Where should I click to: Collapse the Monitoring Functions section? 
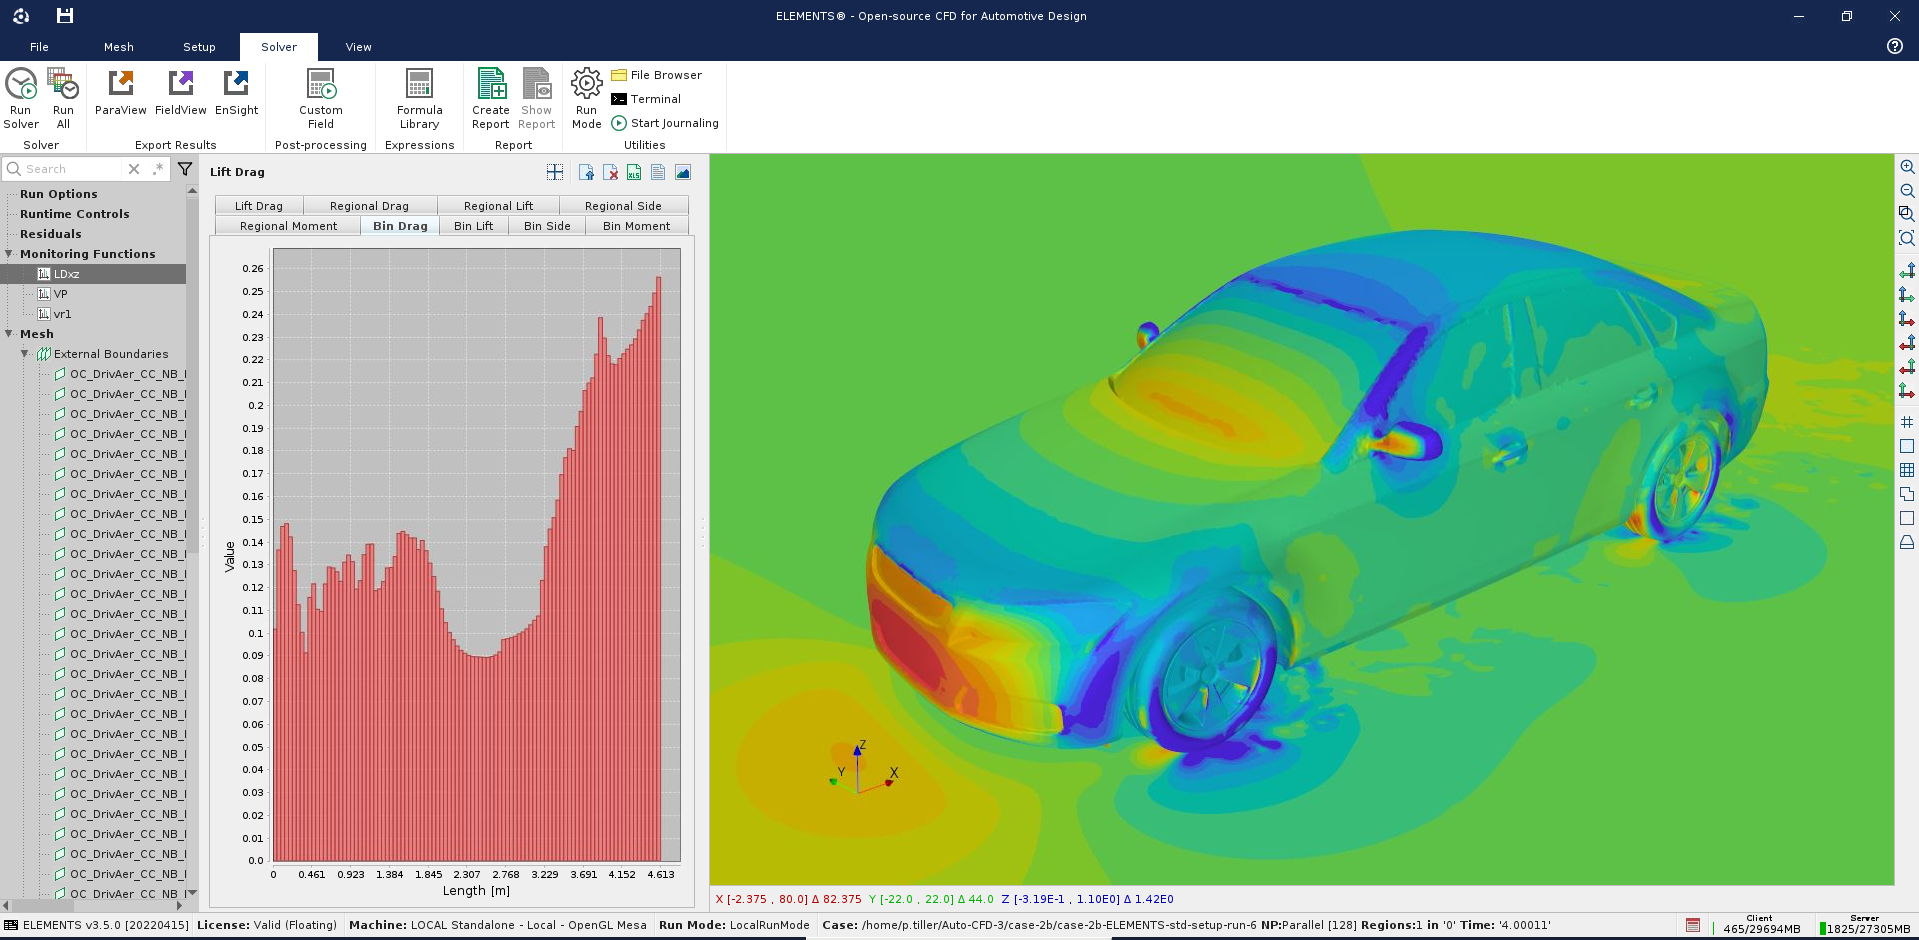[x=8, y=253]
